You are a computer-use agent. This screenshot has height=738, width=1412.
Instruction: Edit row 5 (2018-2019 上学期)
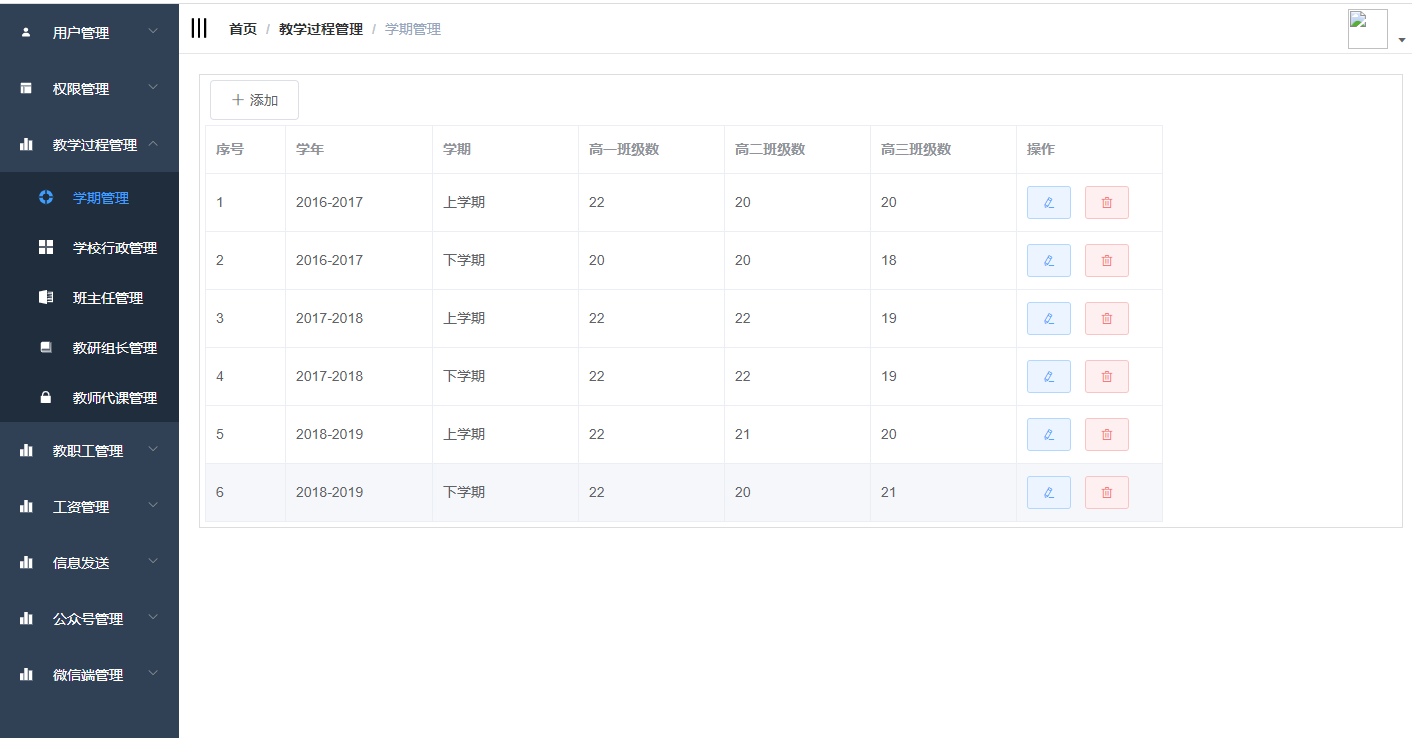pyautogui.click(x=1049, y=434)
